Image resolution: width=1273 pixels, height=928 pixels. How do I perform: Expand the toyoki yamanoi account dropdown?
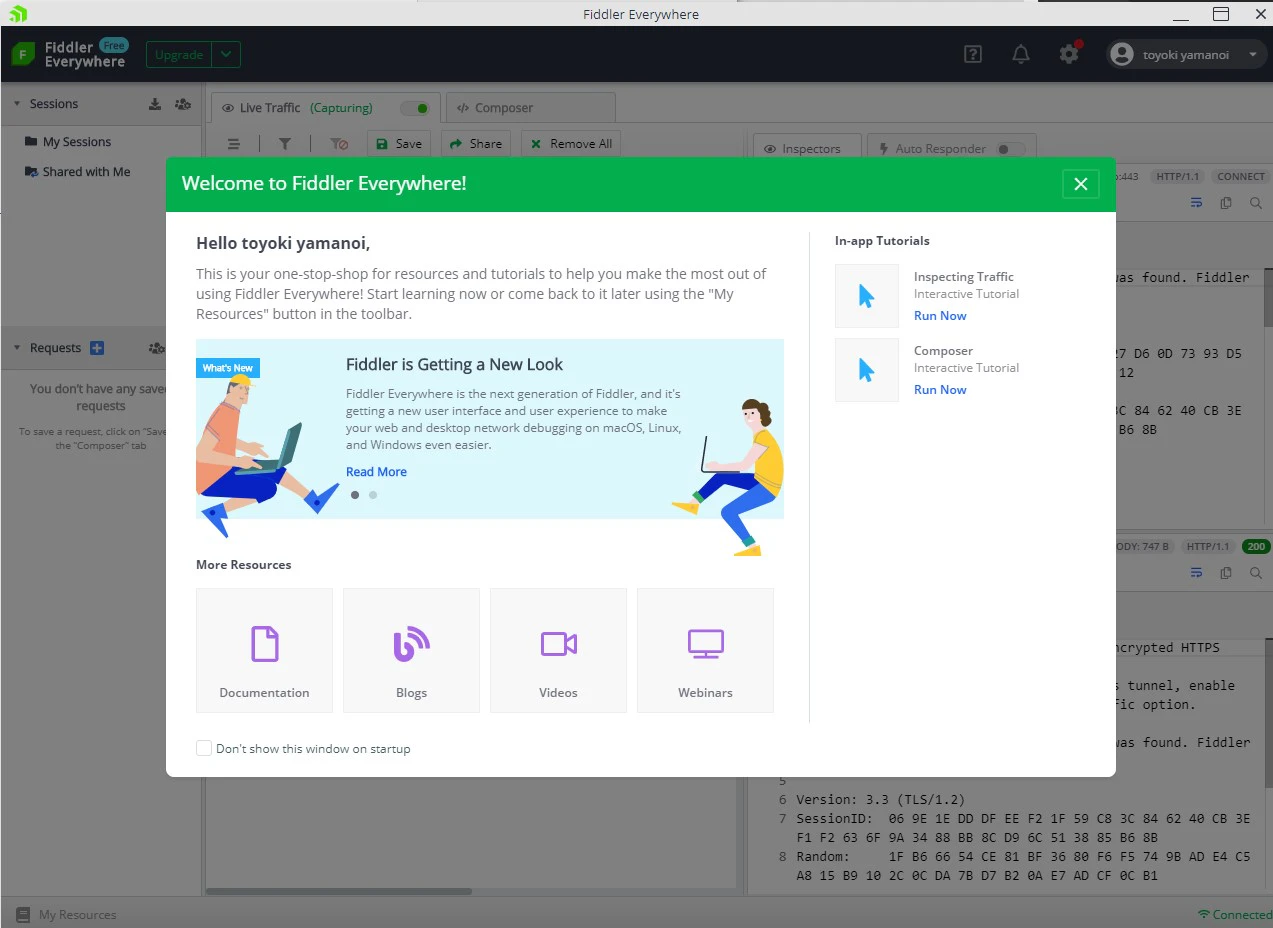click(x=1252, y=55)
